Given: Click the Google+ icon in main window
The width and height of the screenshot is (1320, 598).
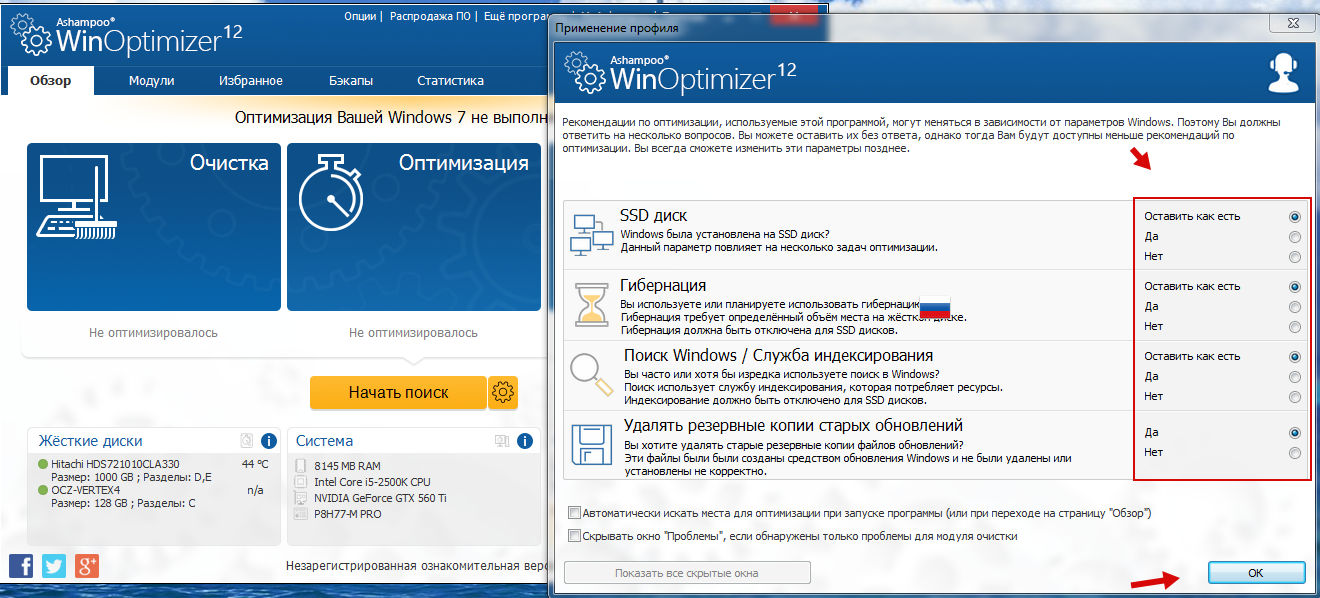Looking at the screenshot, I should [x=87, y=565].
